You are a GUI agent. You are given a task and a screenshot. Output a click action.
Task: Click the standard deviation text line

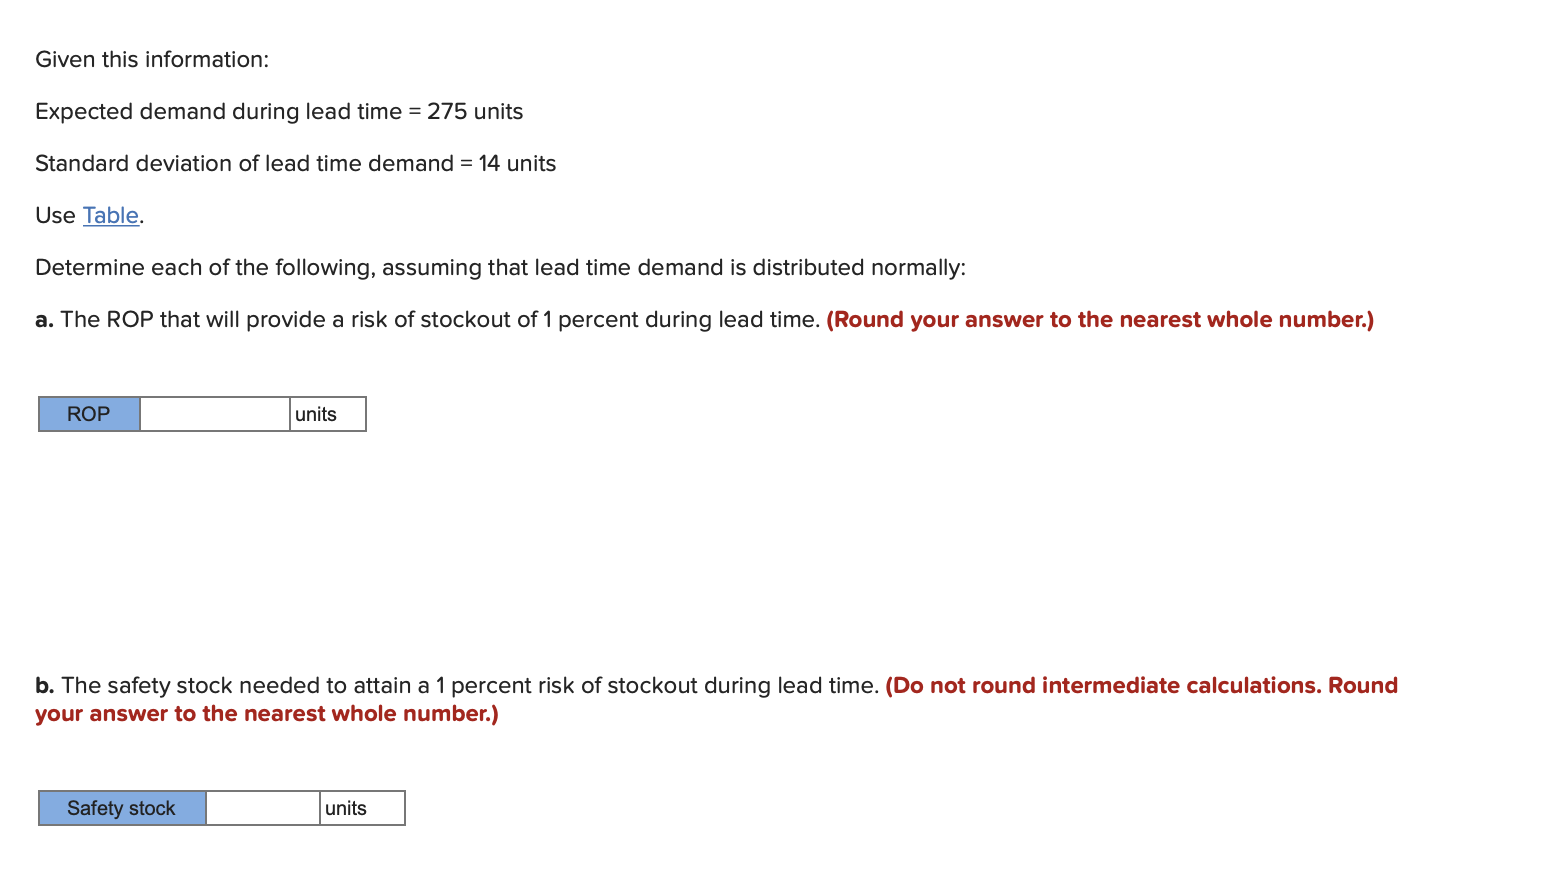(x=294, y=163)
